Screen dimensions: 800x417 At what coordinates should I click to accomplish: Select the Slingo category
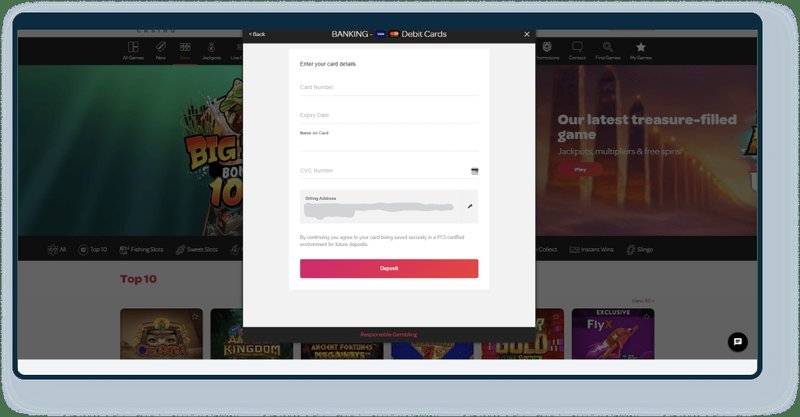640,250
